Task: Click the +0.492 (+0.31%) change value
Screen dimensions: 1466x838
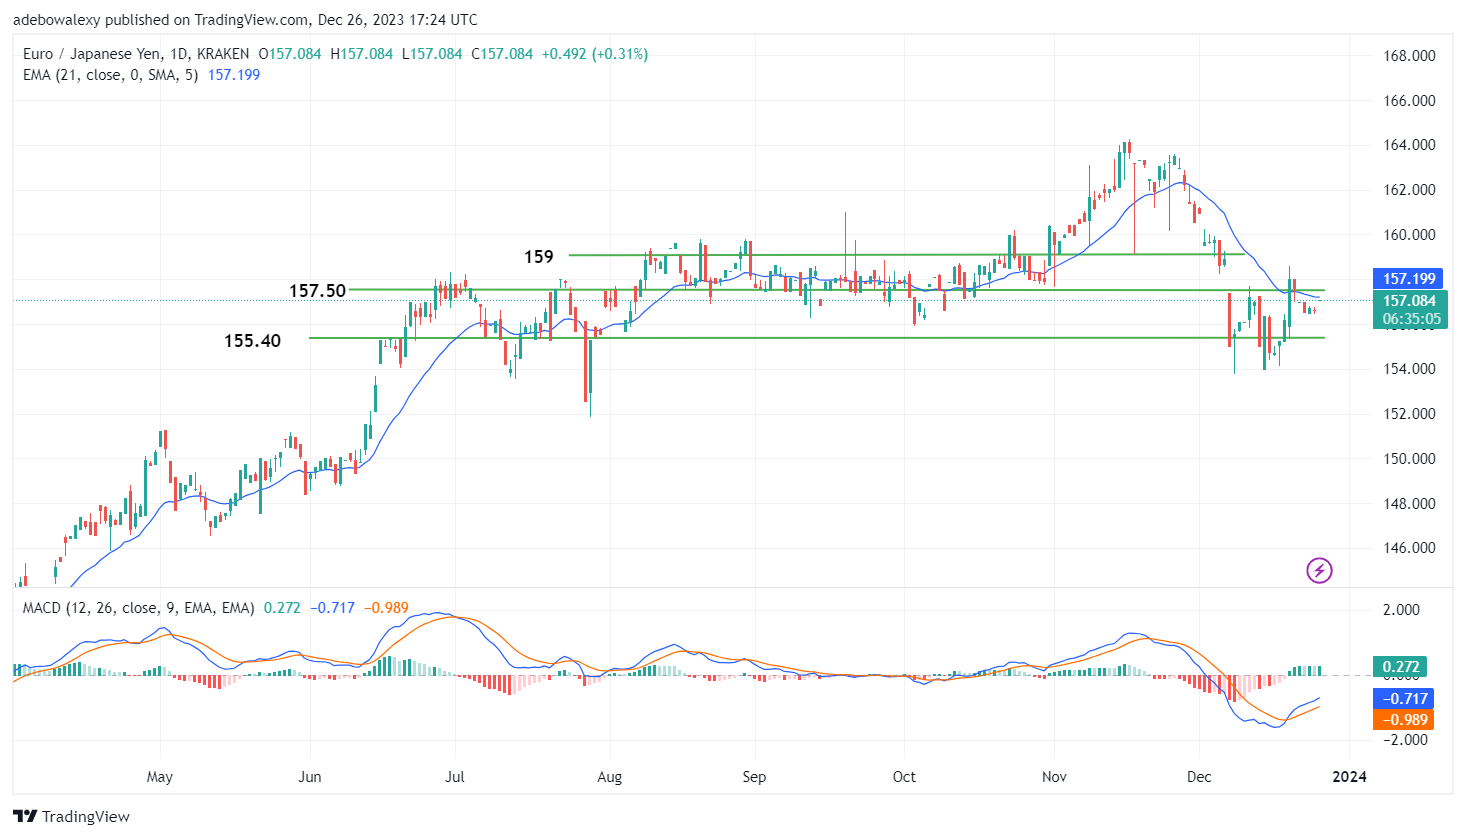Action: [x=594, y=54]
